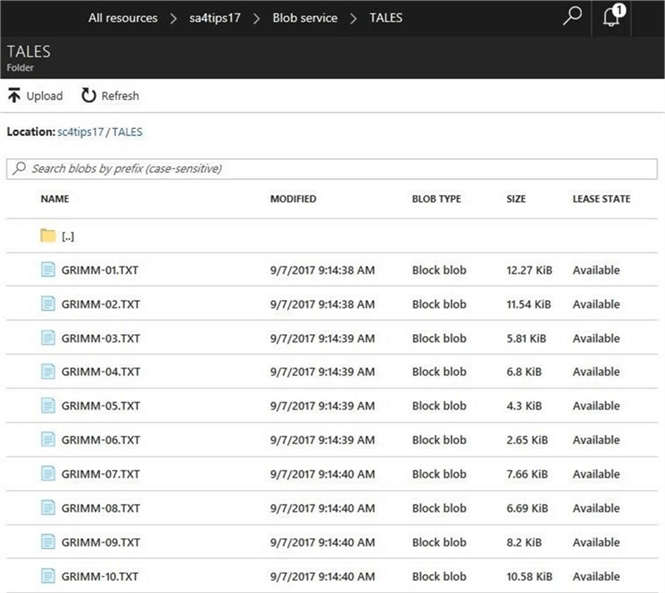
Task: Open the search magnifier in top bar
Action: click(x=572, y=16)
